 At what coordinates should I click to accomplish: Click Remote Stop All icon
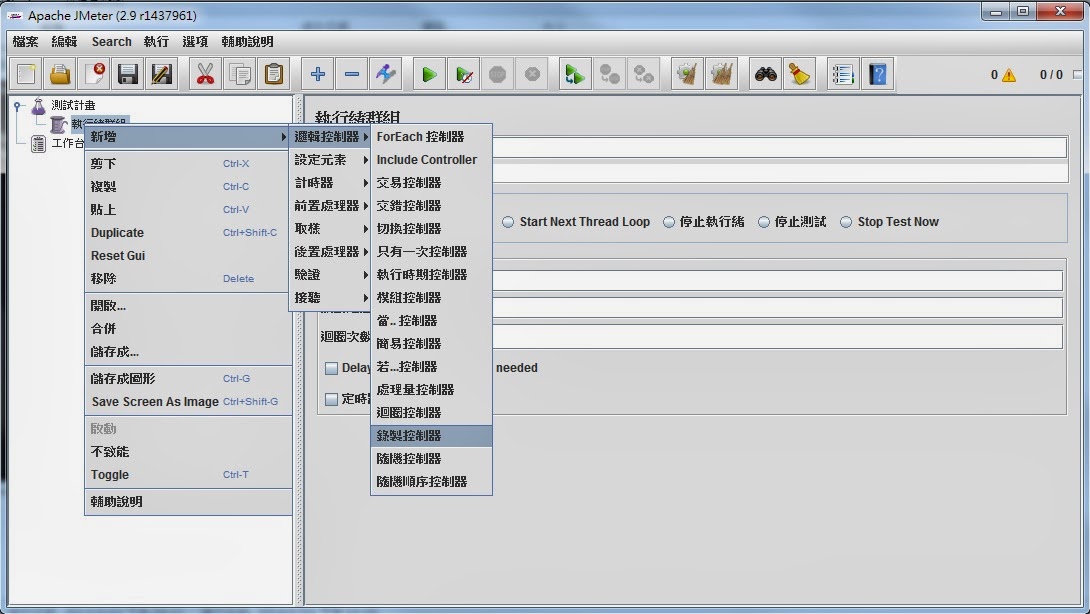(x=610, y=74)
